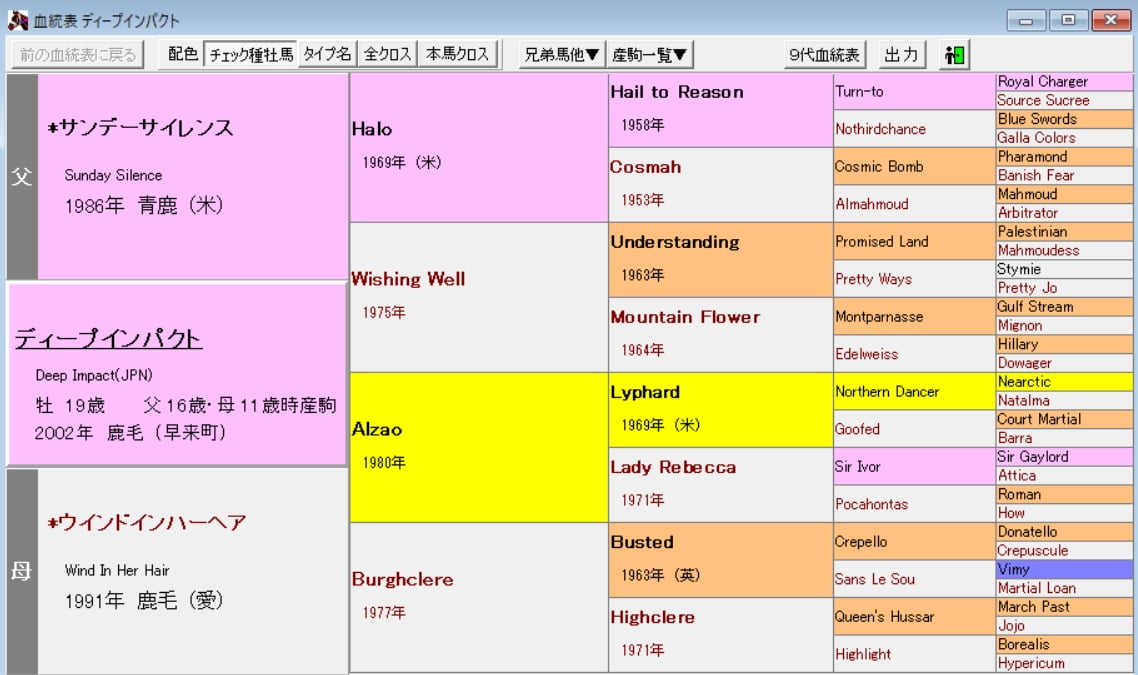Click the blue-highlighted Vimy cell
Screen dimensions: 1138x675
pyautogui.click(x=1064, y=569)
